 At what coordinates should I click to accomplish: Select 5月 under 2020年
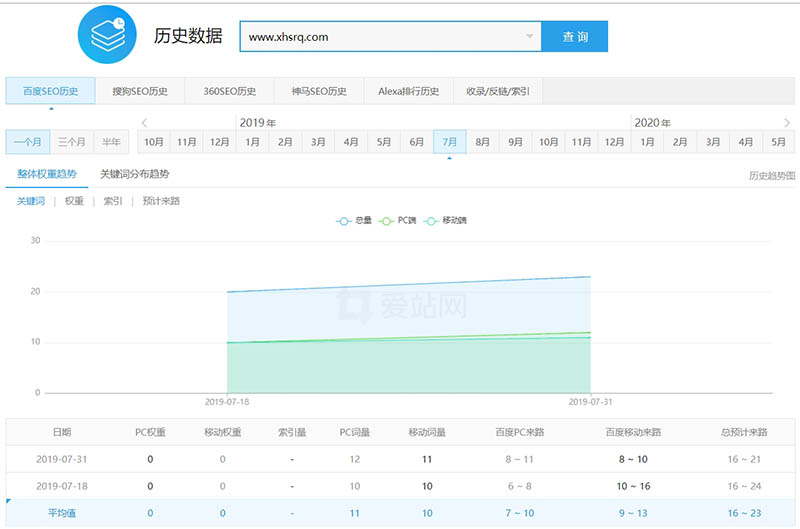point(779,142)
